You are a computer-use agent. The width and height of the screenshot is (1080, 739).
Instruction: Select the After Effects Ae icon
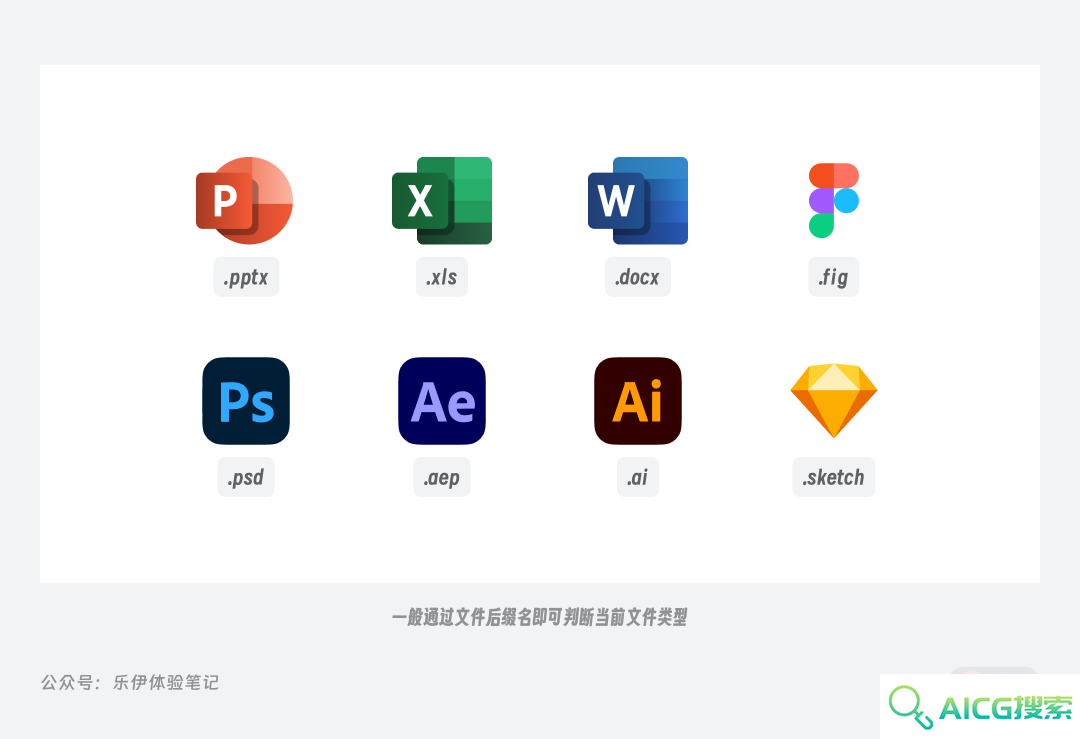pos(442,401)
